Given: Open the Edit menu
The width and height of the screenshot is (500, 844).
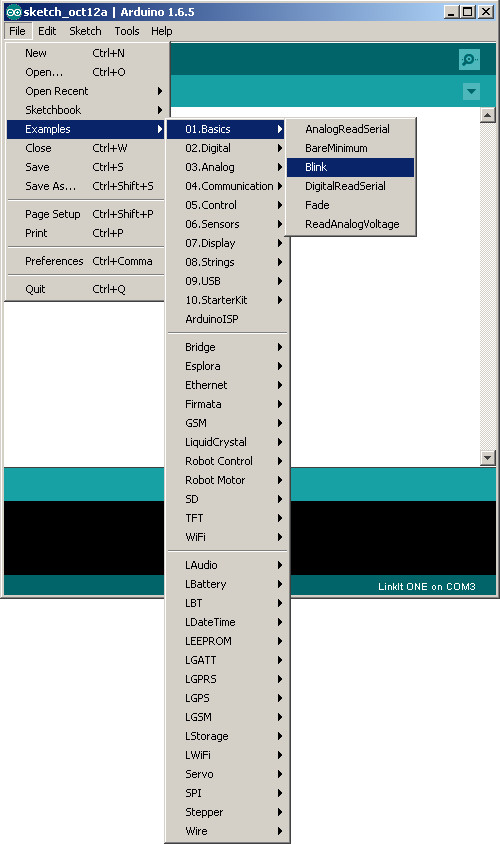Looking at the screenshot, I should tap(47, 31).
